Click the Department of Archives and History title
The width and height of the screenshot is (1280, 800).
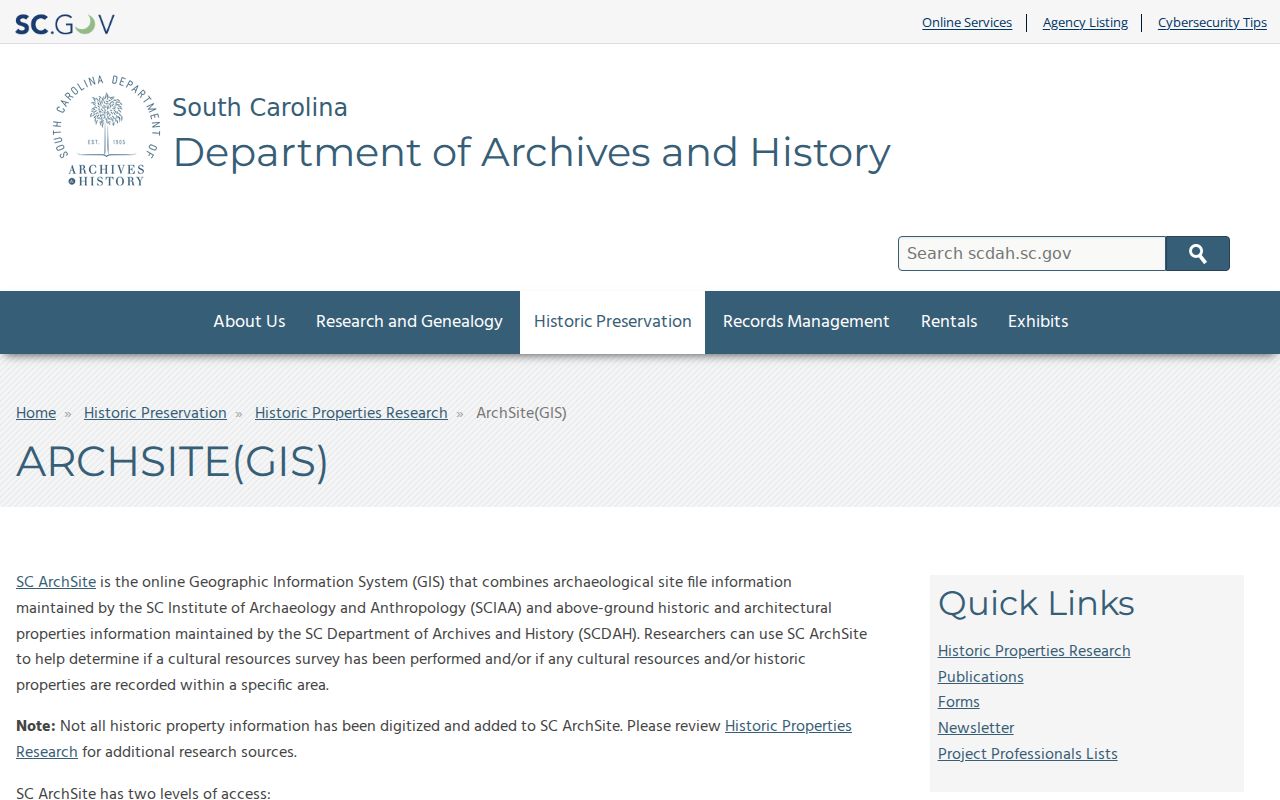pyautogui.click(x=532, y=152)
